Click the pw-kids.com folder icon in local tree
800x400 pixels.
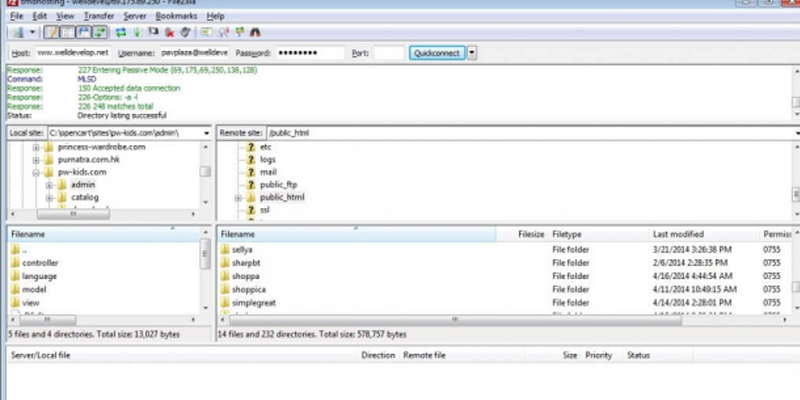48,172
